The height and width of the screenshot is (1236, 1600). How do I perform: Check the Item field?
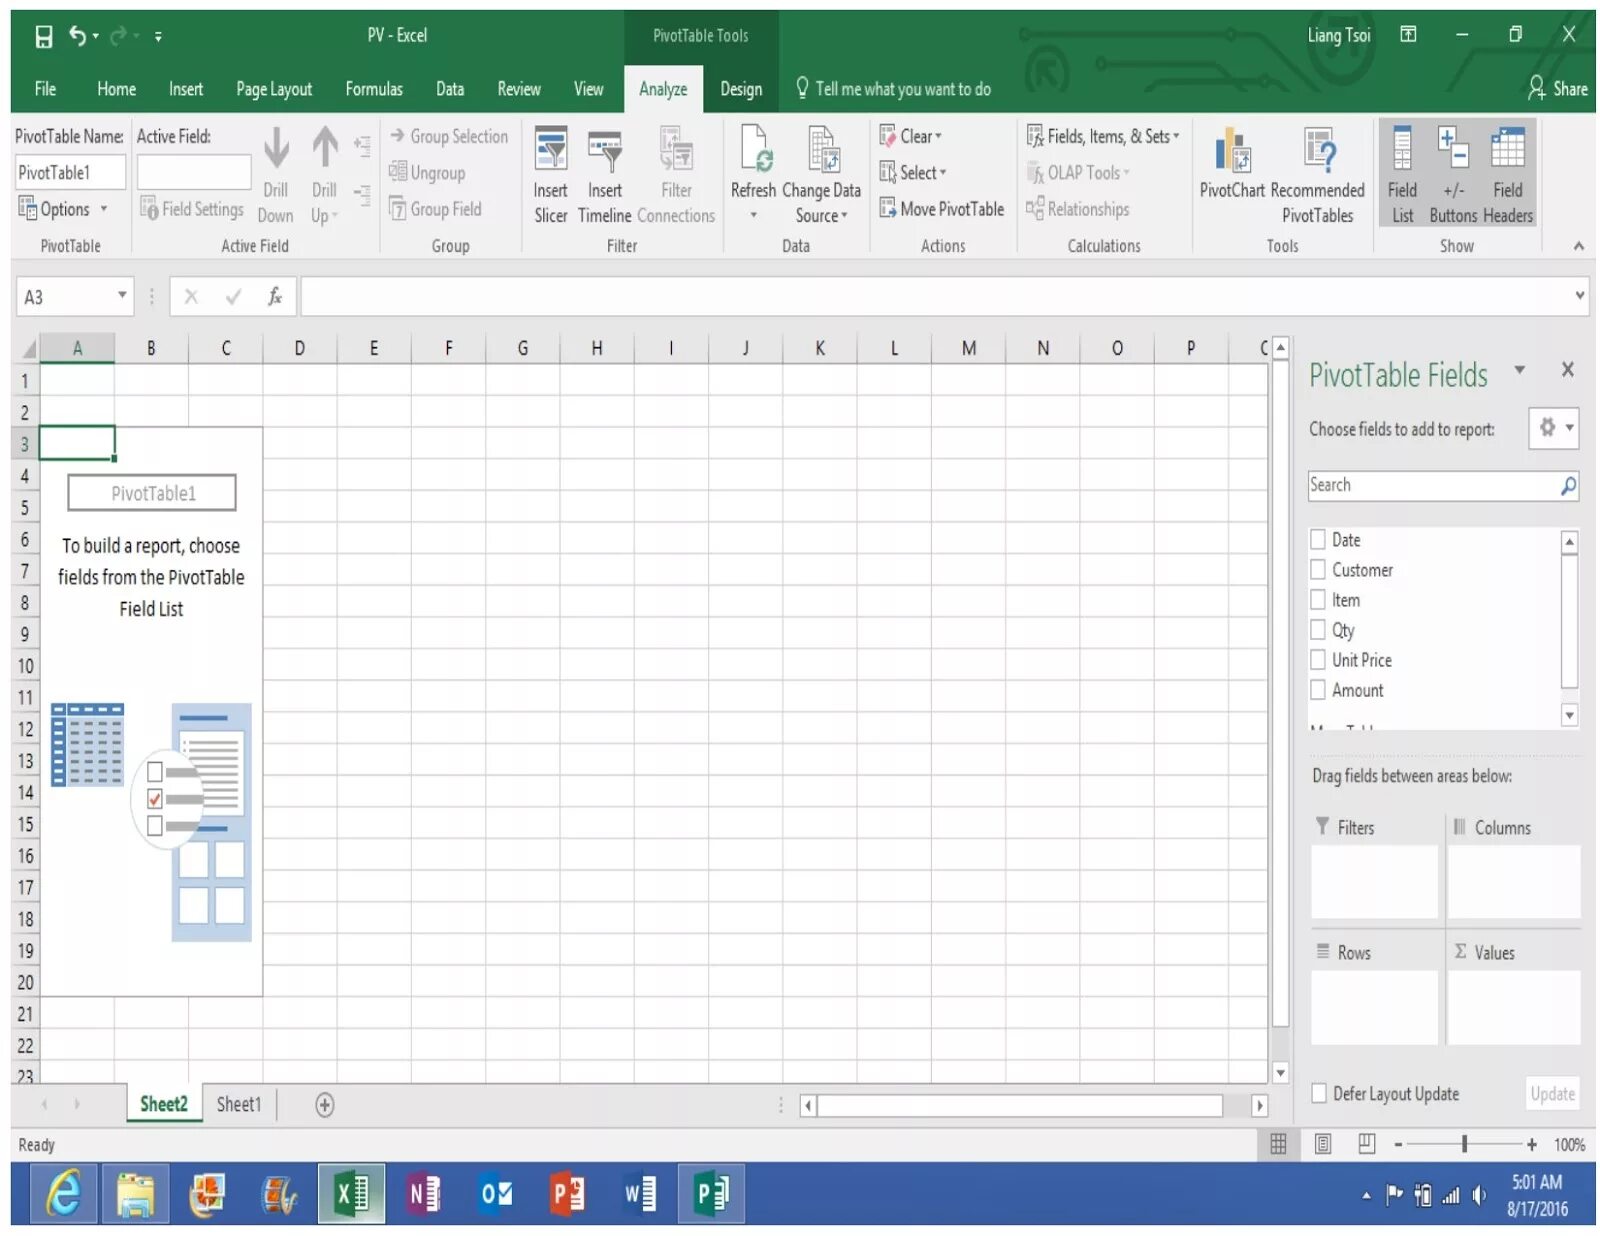click(x=1318, y=600)
